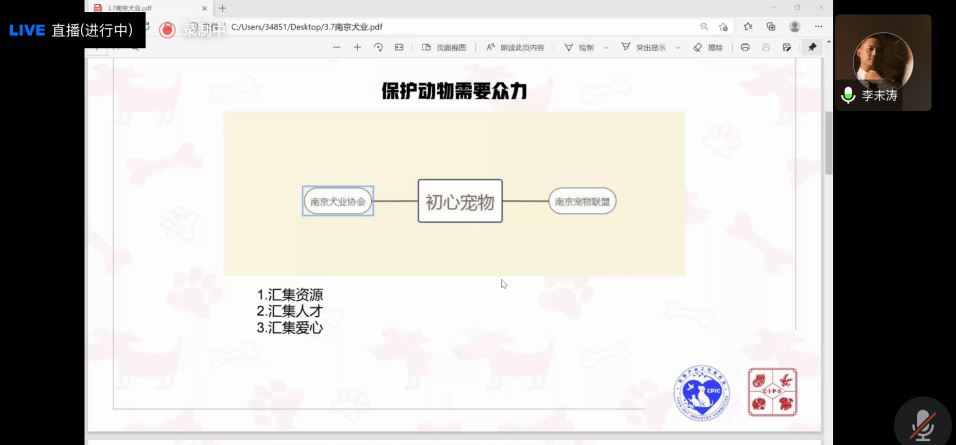
Task: Open 页面视图 page view
Action: click(444, 48)
